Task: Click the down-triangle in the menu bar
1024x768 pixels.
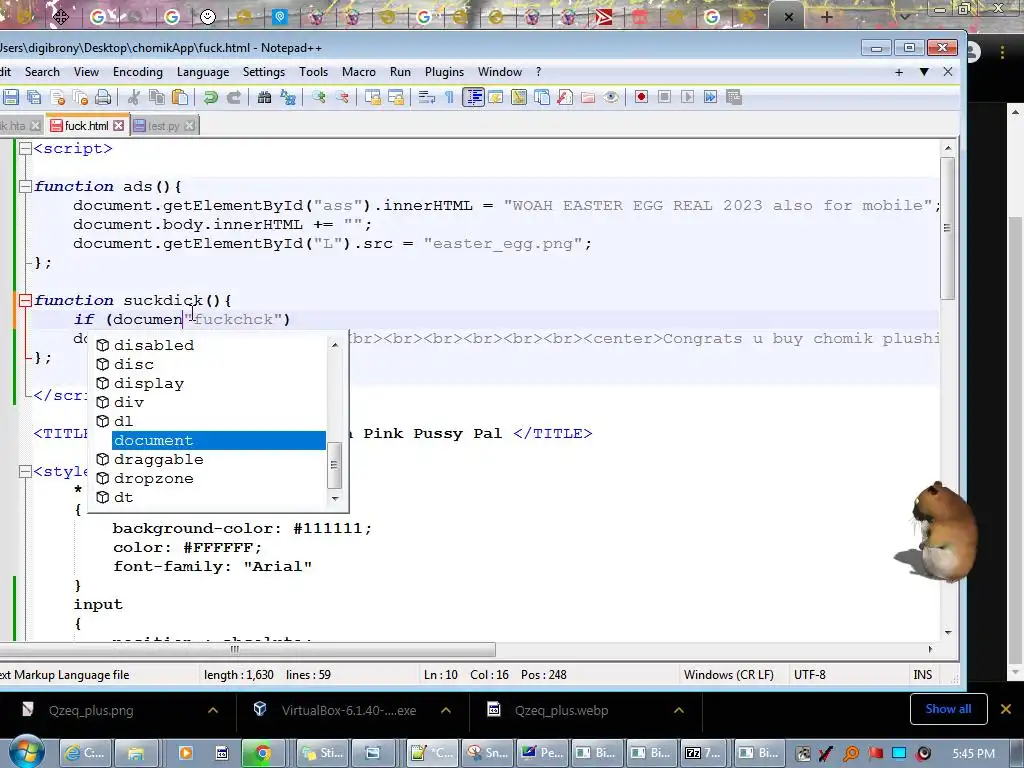Action: click(x=924, y=72)
